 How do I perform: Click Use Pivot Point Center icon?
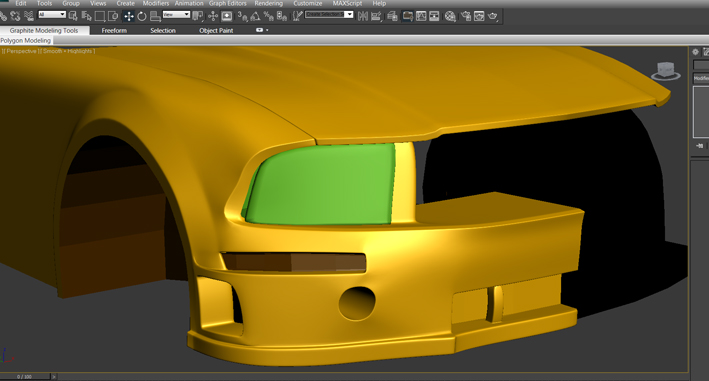[x=198, y=16]
